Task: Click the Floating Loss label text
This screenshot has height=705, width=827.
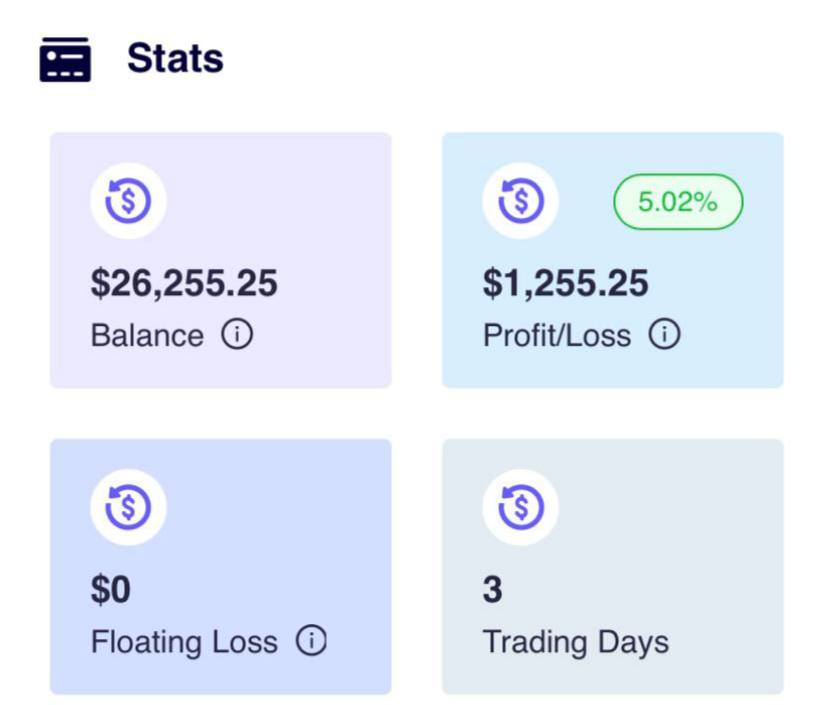Action: coord(184,642)
